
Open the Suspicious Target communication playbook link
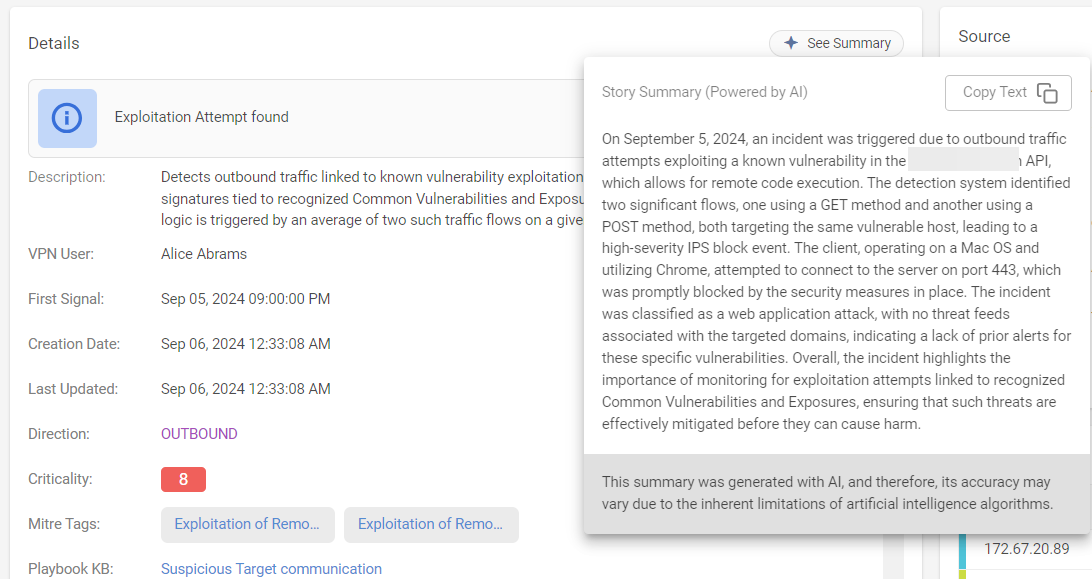click(x=271, y=568)
